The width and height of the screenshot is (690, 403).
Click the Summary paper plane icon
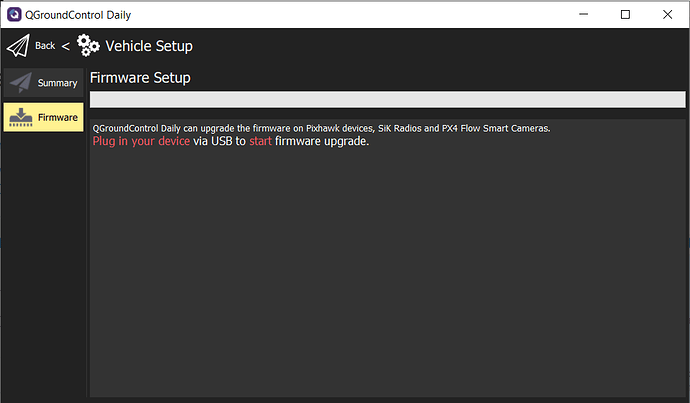21,83
